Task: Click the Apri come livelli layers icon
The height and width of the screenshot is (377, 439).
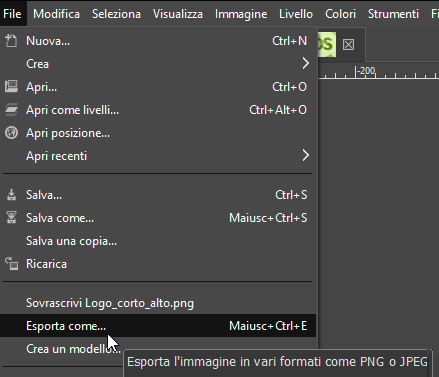Action: (11, 110)
